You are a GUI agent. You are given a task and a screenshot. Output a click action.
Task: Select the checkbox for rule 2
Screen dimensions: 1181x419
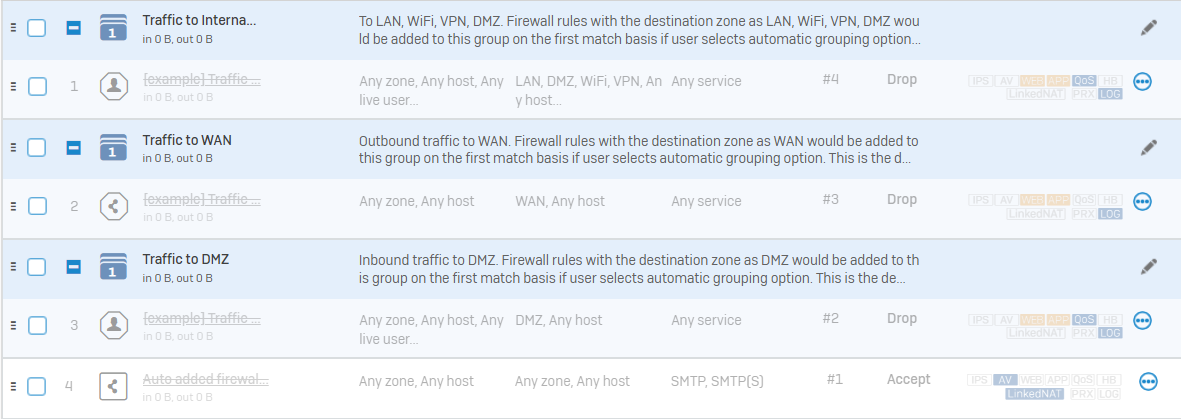tap(37, 206)
